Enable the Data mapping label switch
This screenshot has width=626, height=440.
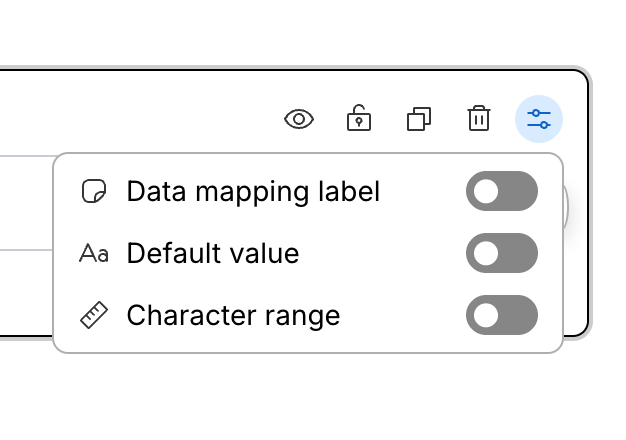501,192
